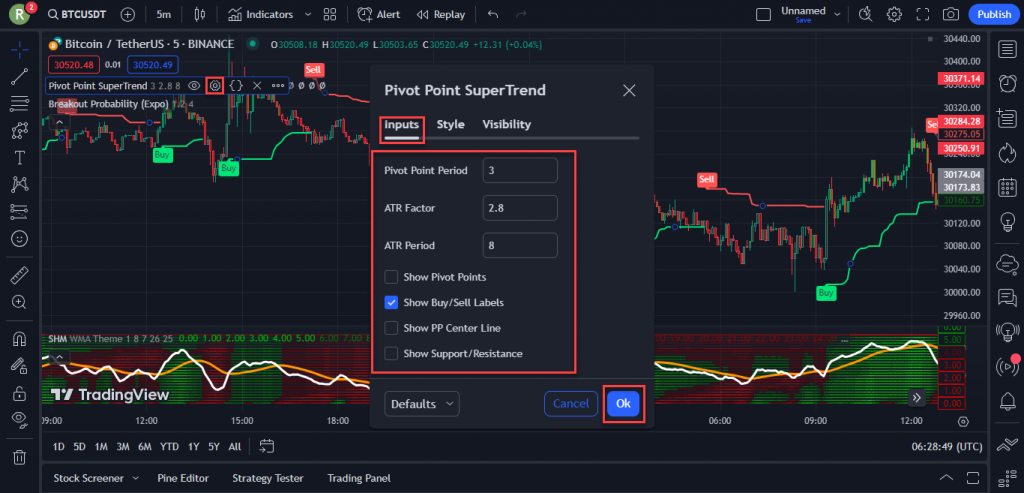Select the trend line drawing tool
The image size is (1024, 493).
20,76
